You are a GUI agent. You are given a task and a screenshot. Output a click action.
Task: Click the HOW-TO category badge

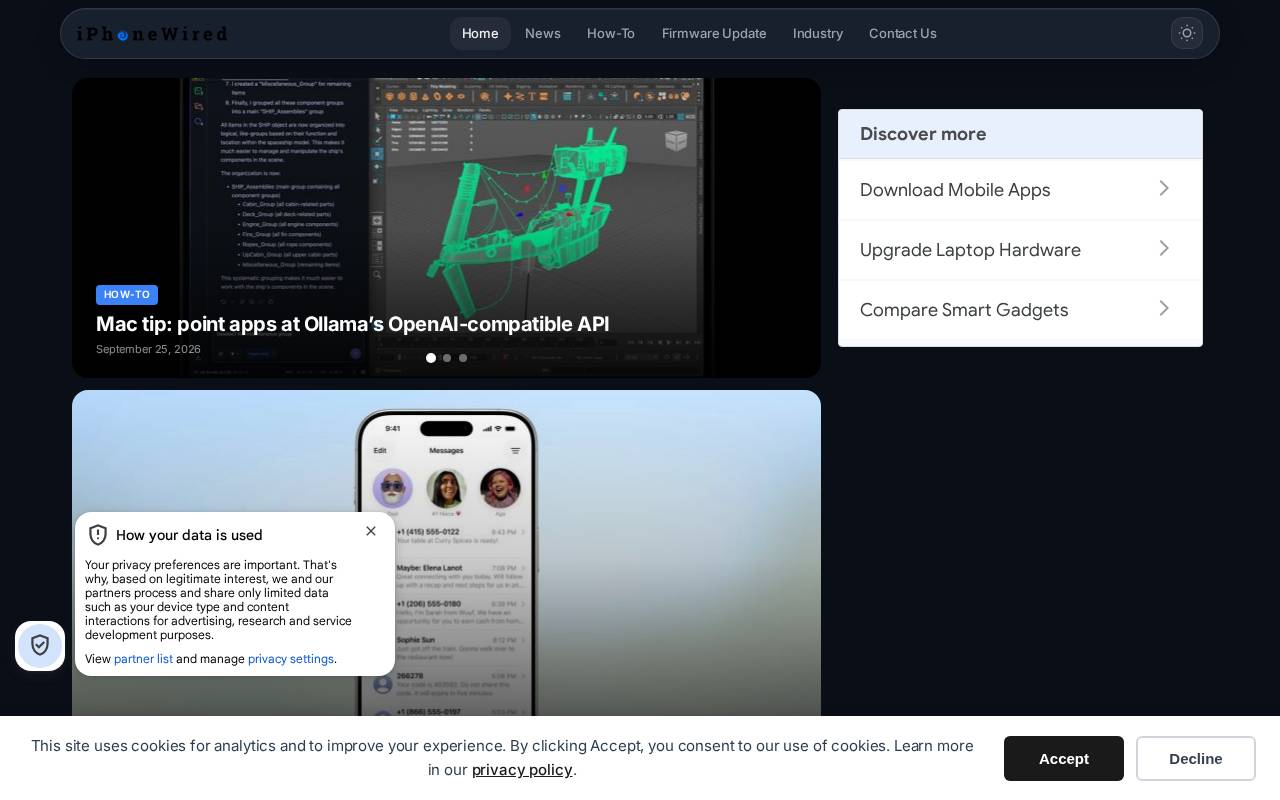[x=127, y=295]
